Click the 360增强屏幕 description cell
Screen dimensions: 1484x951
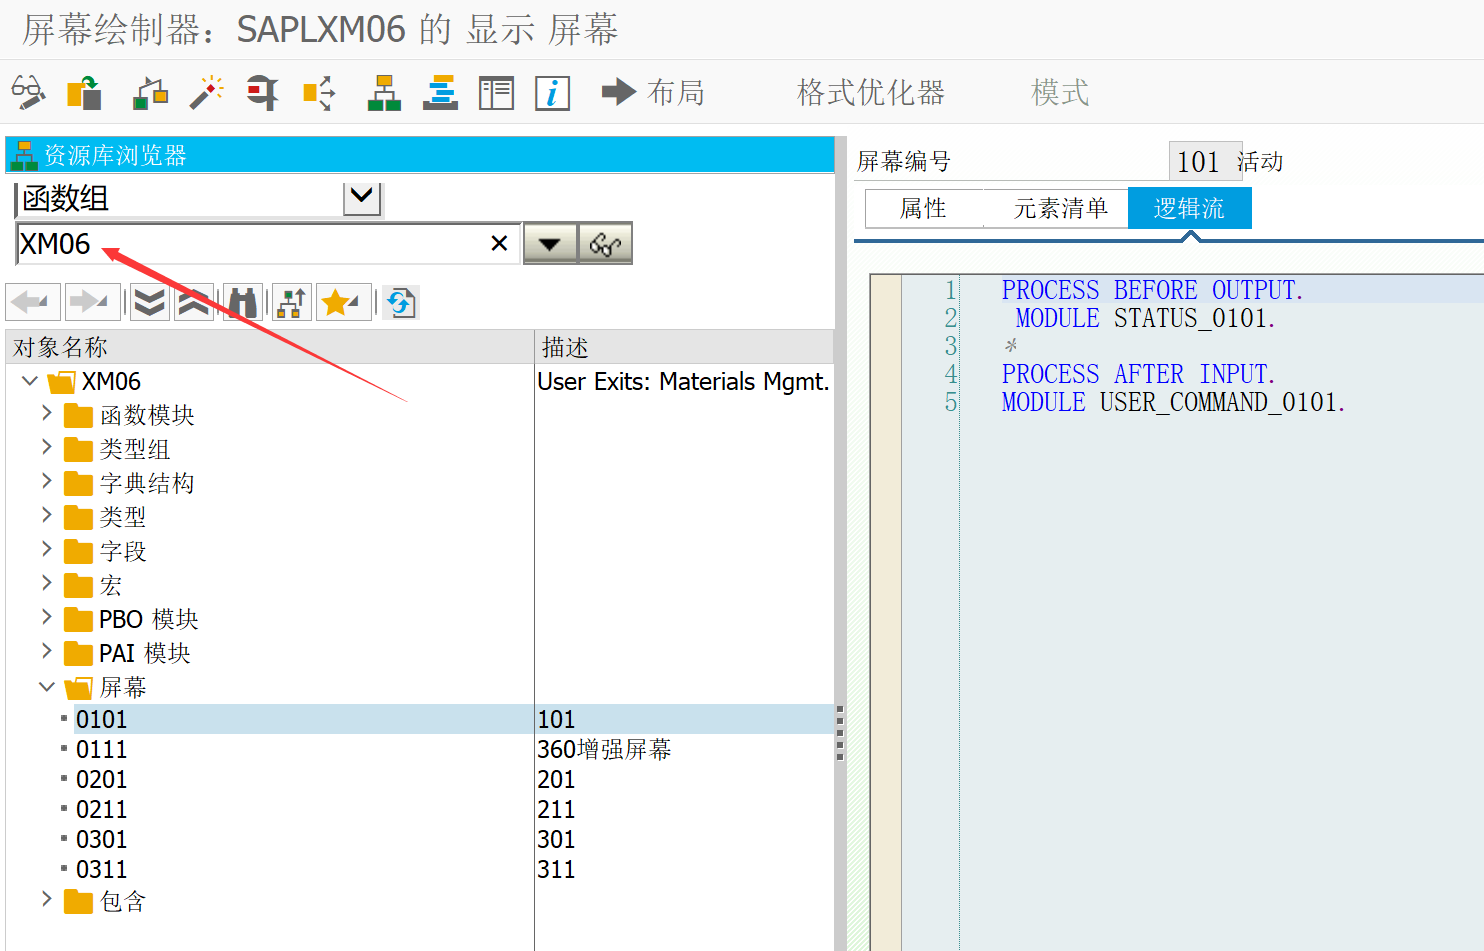(604, 749)
